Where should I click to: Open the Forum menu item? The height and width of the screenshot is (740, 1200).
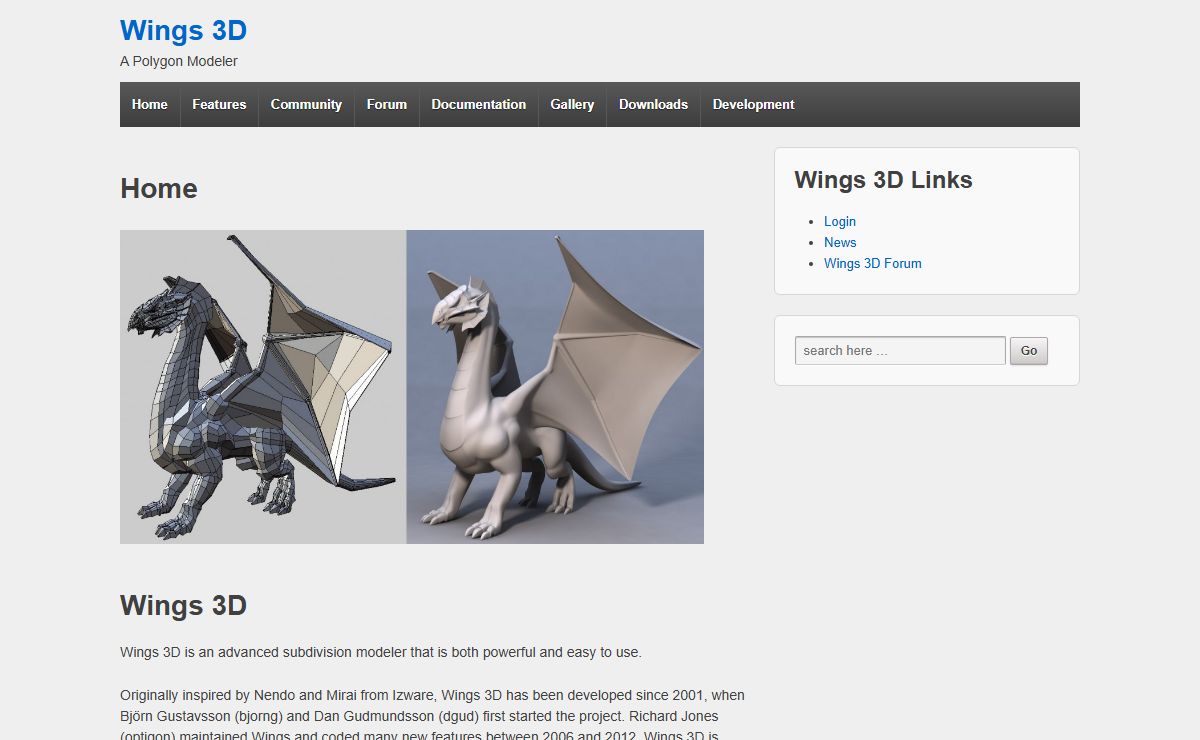click(387, 104)
